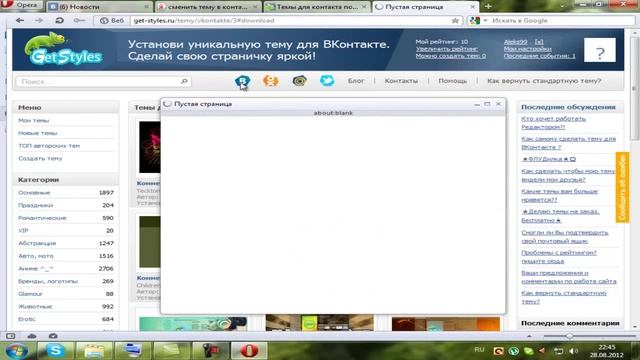Open new tab with plus button
Screen dimensions: 640x360
pos(488,7)
